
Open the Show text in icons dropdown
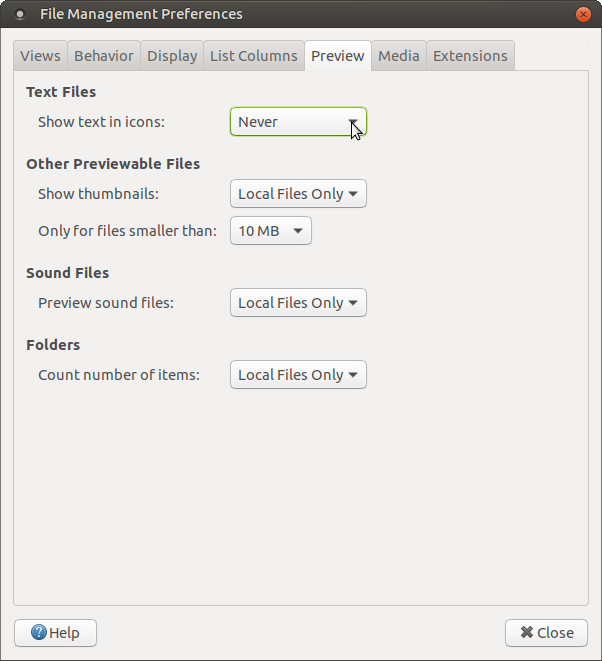click(x=298, y=122)
